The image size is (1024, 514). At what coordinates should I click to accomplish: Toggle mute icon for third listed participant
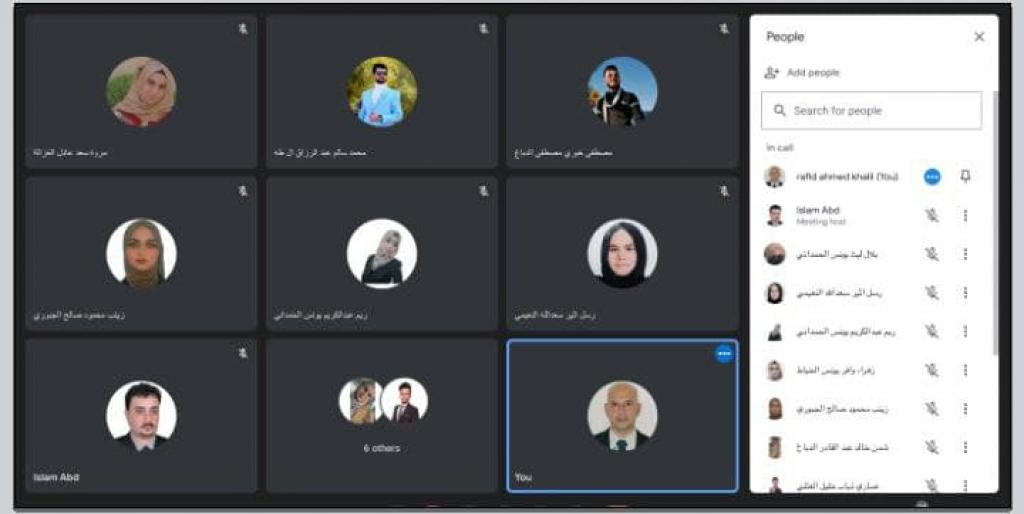pyautogui.click(x=932, y=254)
